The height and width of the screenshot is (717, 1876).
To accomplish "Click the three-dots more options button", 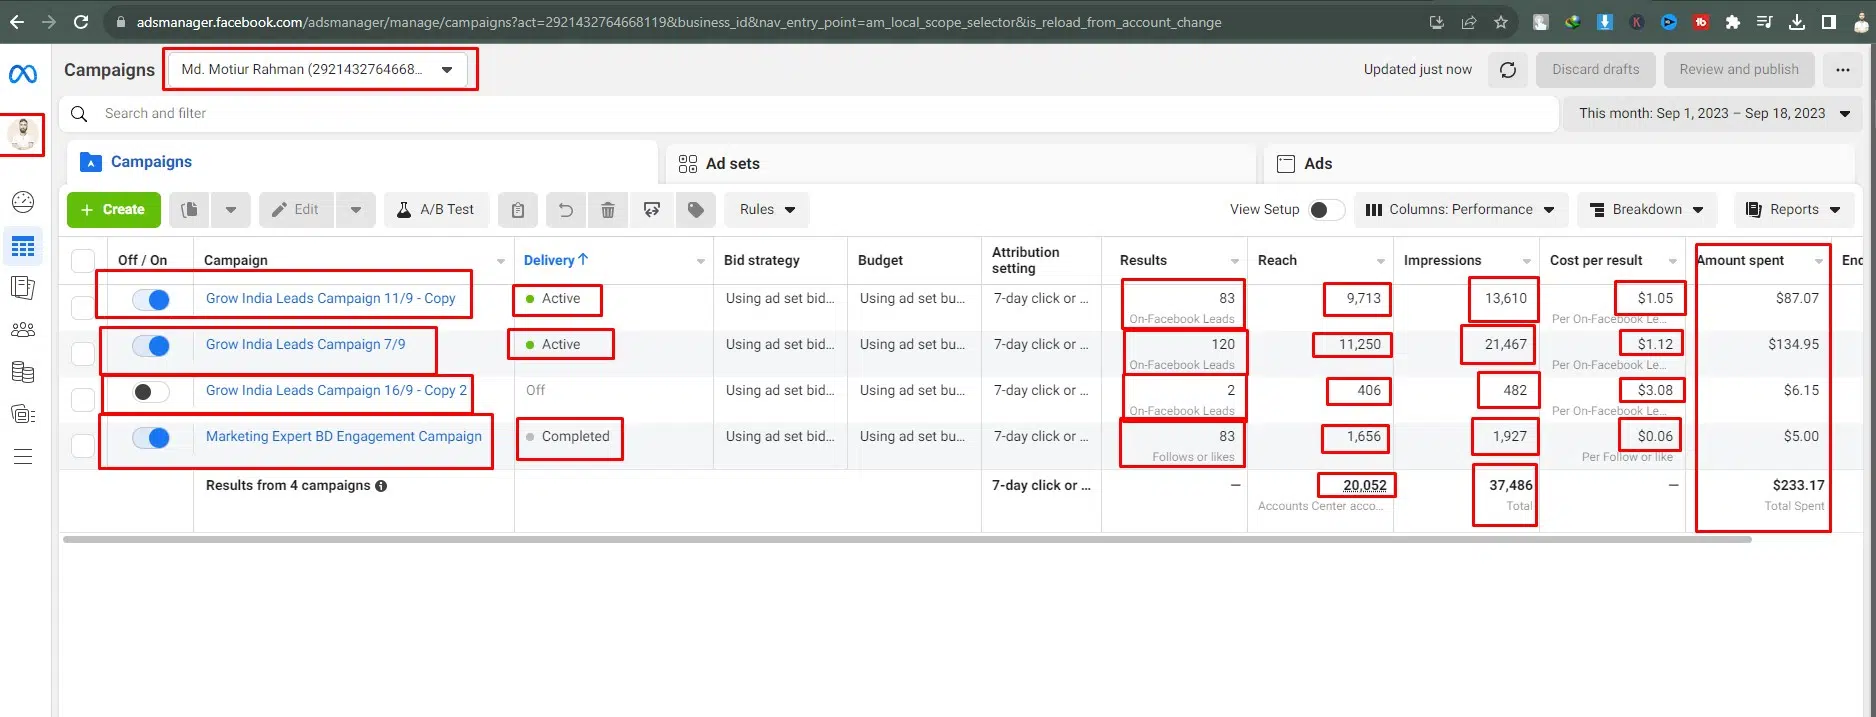I will tap(1842, 70).
